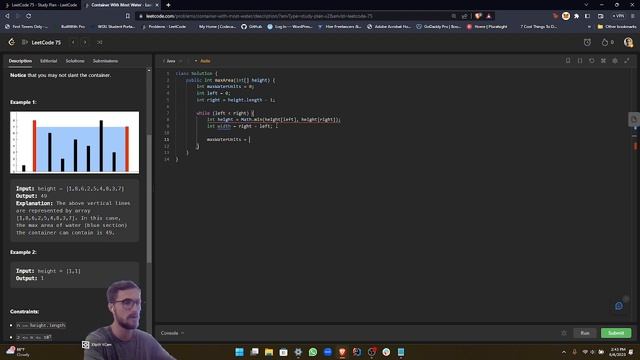Open the GitHub bookmark
This screenshot has width=640, height=360.
click(x=252, y=27)
